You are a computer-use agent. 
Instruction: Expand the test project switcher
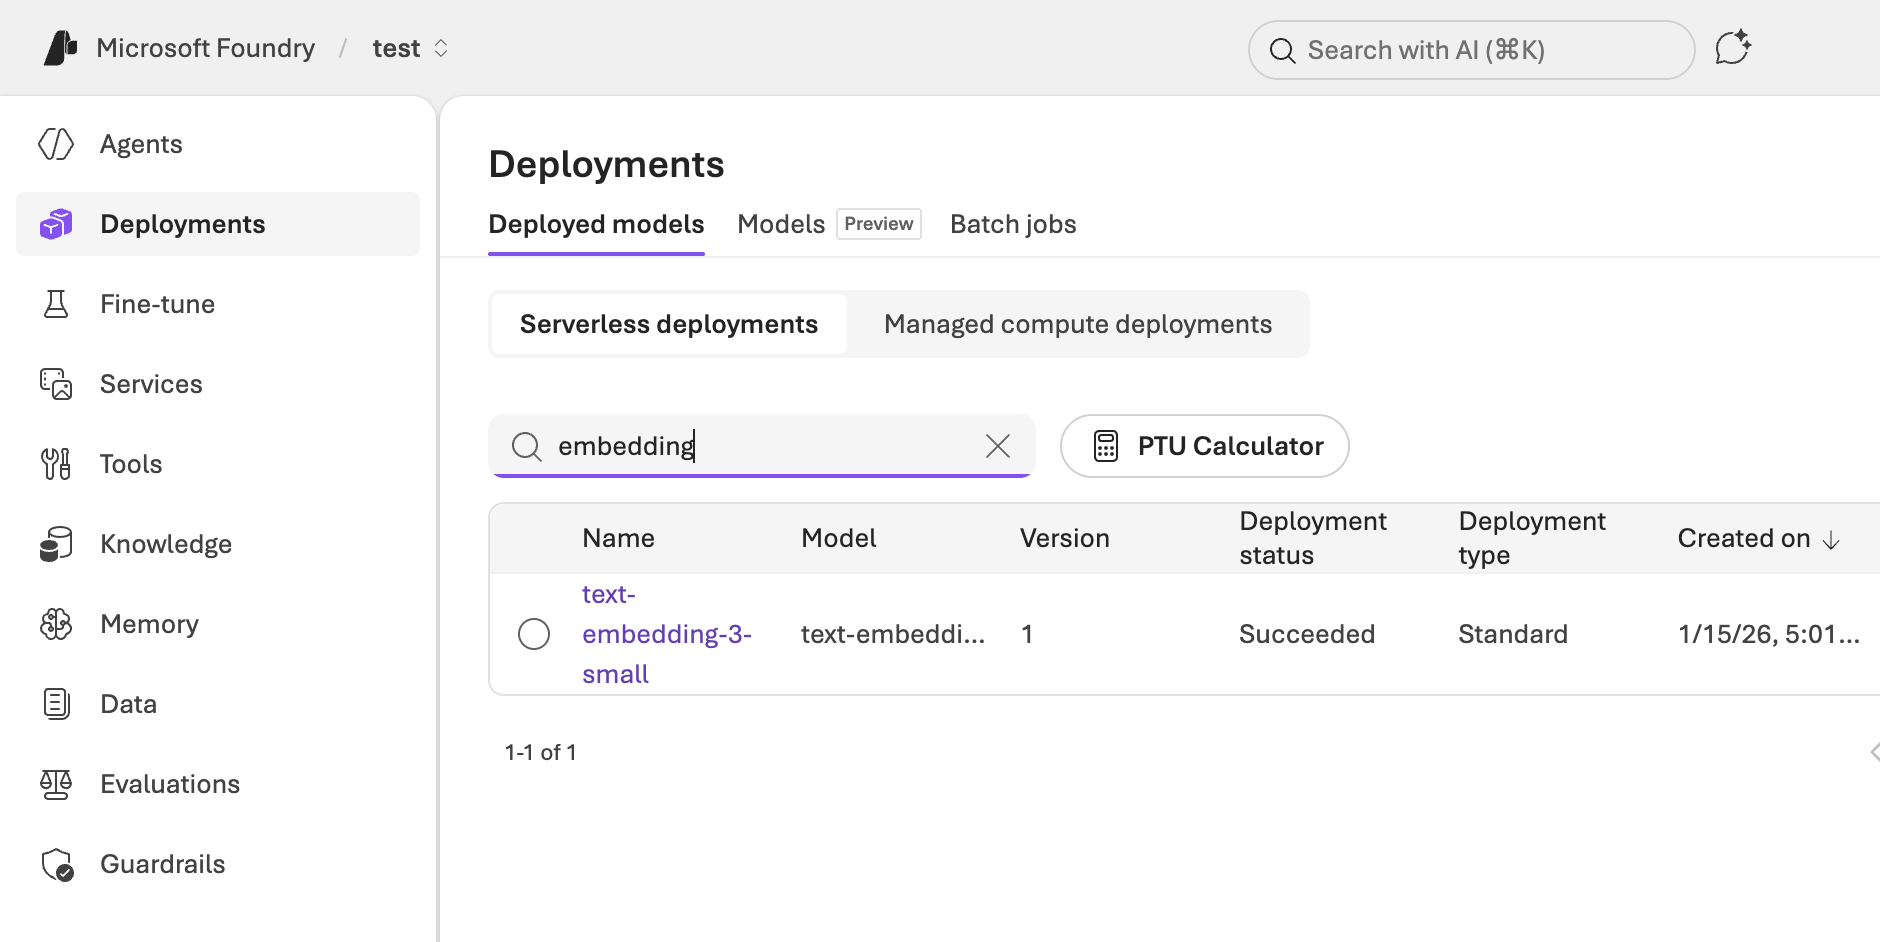(x=441, y=48)
